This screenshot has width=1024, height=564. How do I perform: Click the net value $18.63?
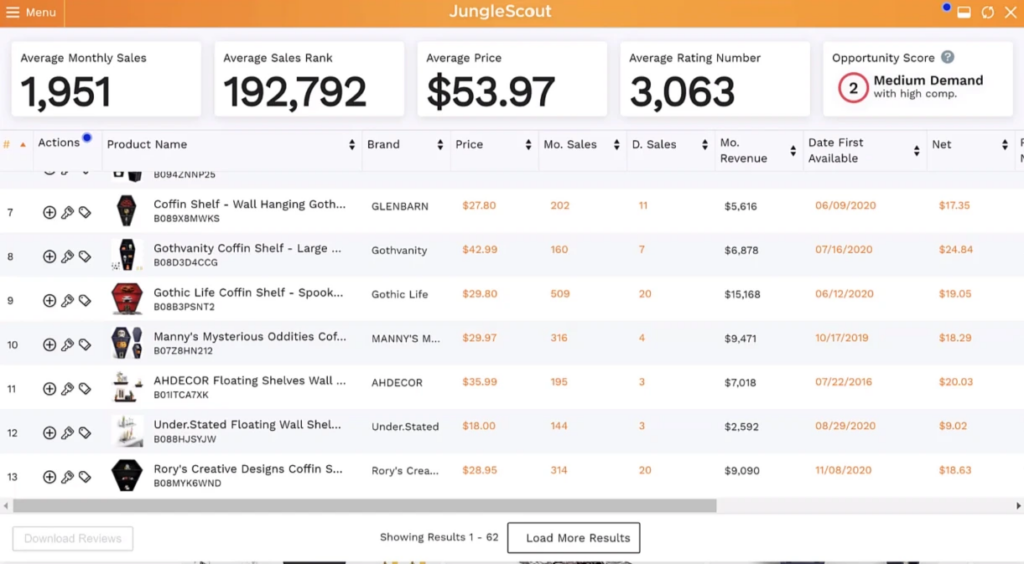(955, 470)
